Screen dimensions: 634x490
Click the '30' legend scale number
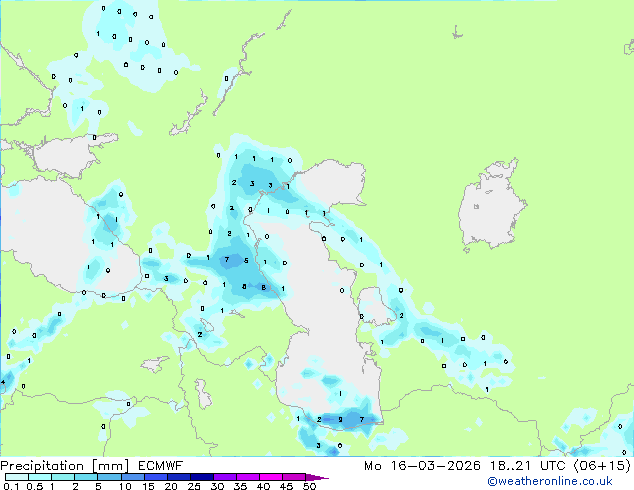[x=218, y=486]
